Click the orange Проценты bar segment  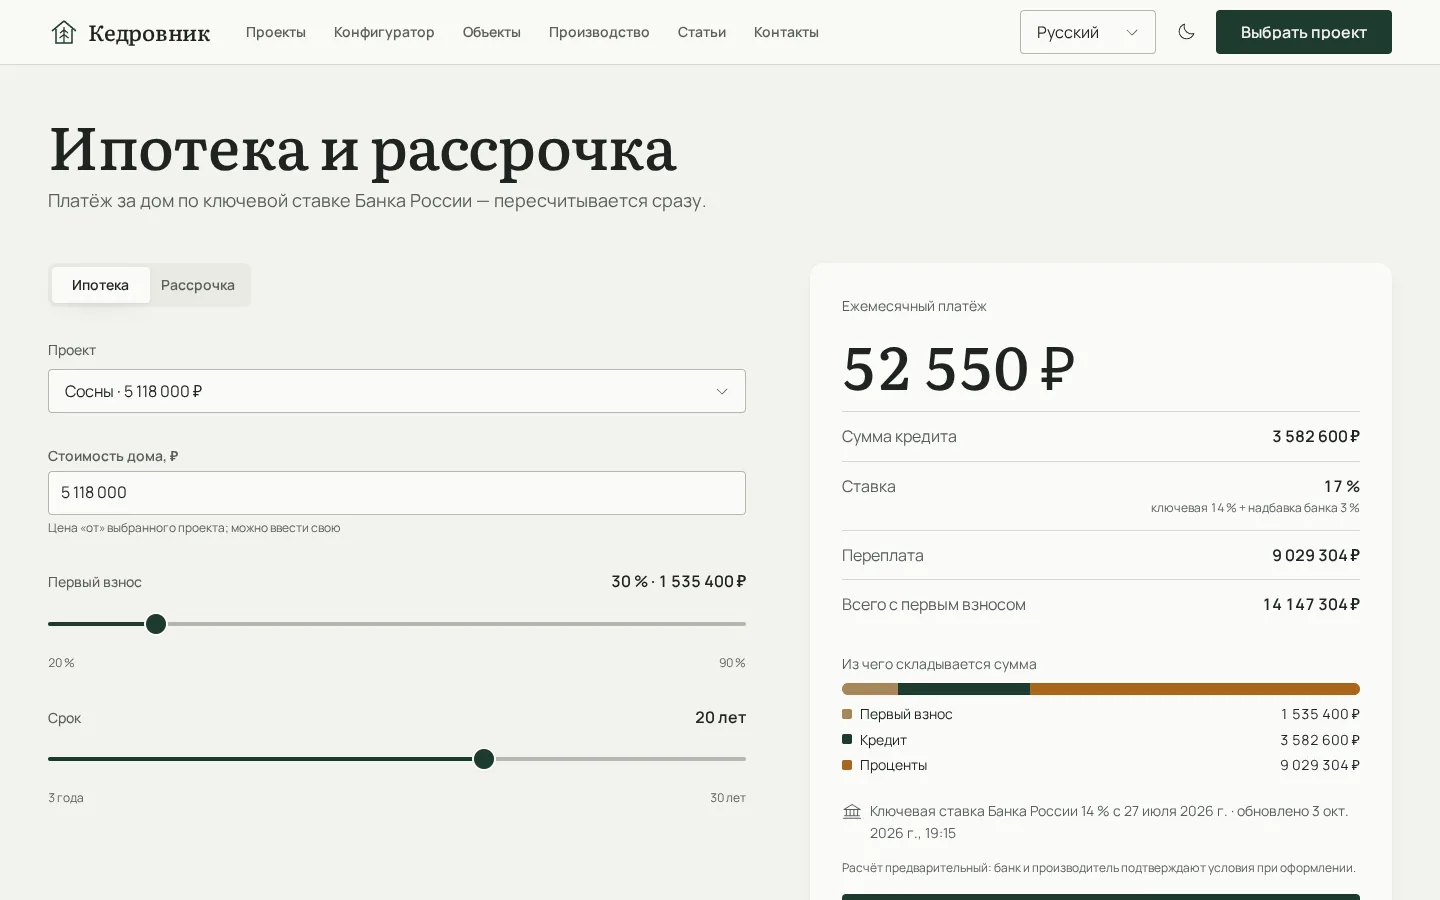coord(1195,689)
